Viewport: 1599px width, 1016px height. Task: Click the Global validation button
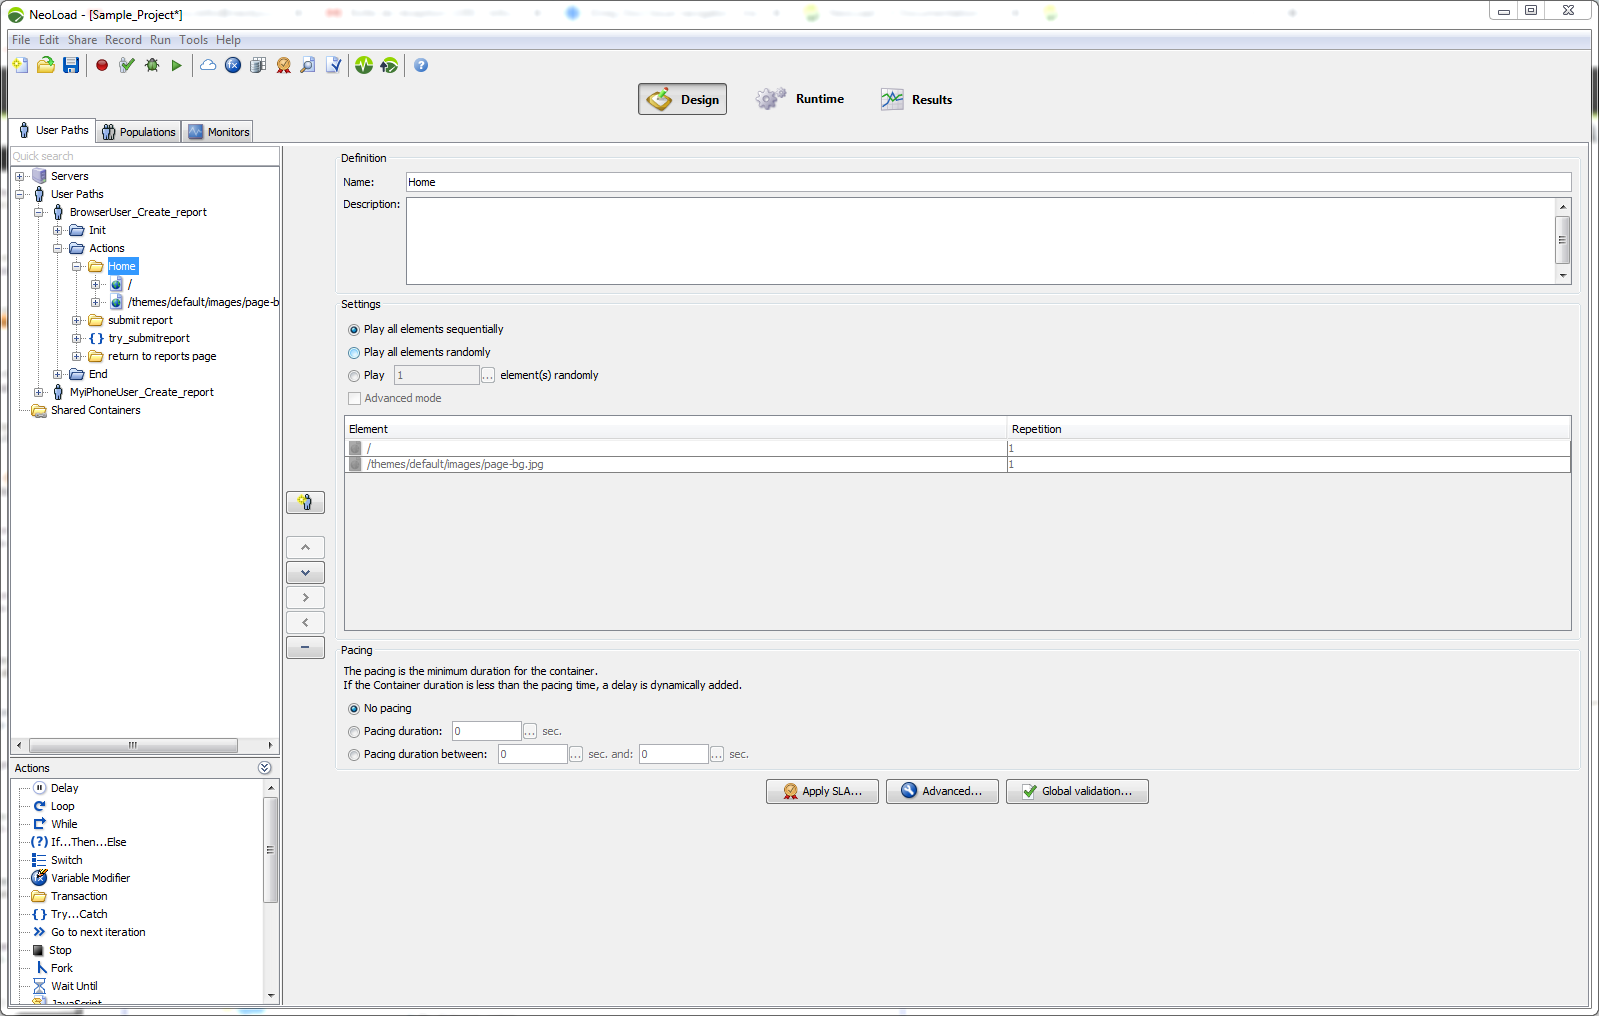(1077, 791)
